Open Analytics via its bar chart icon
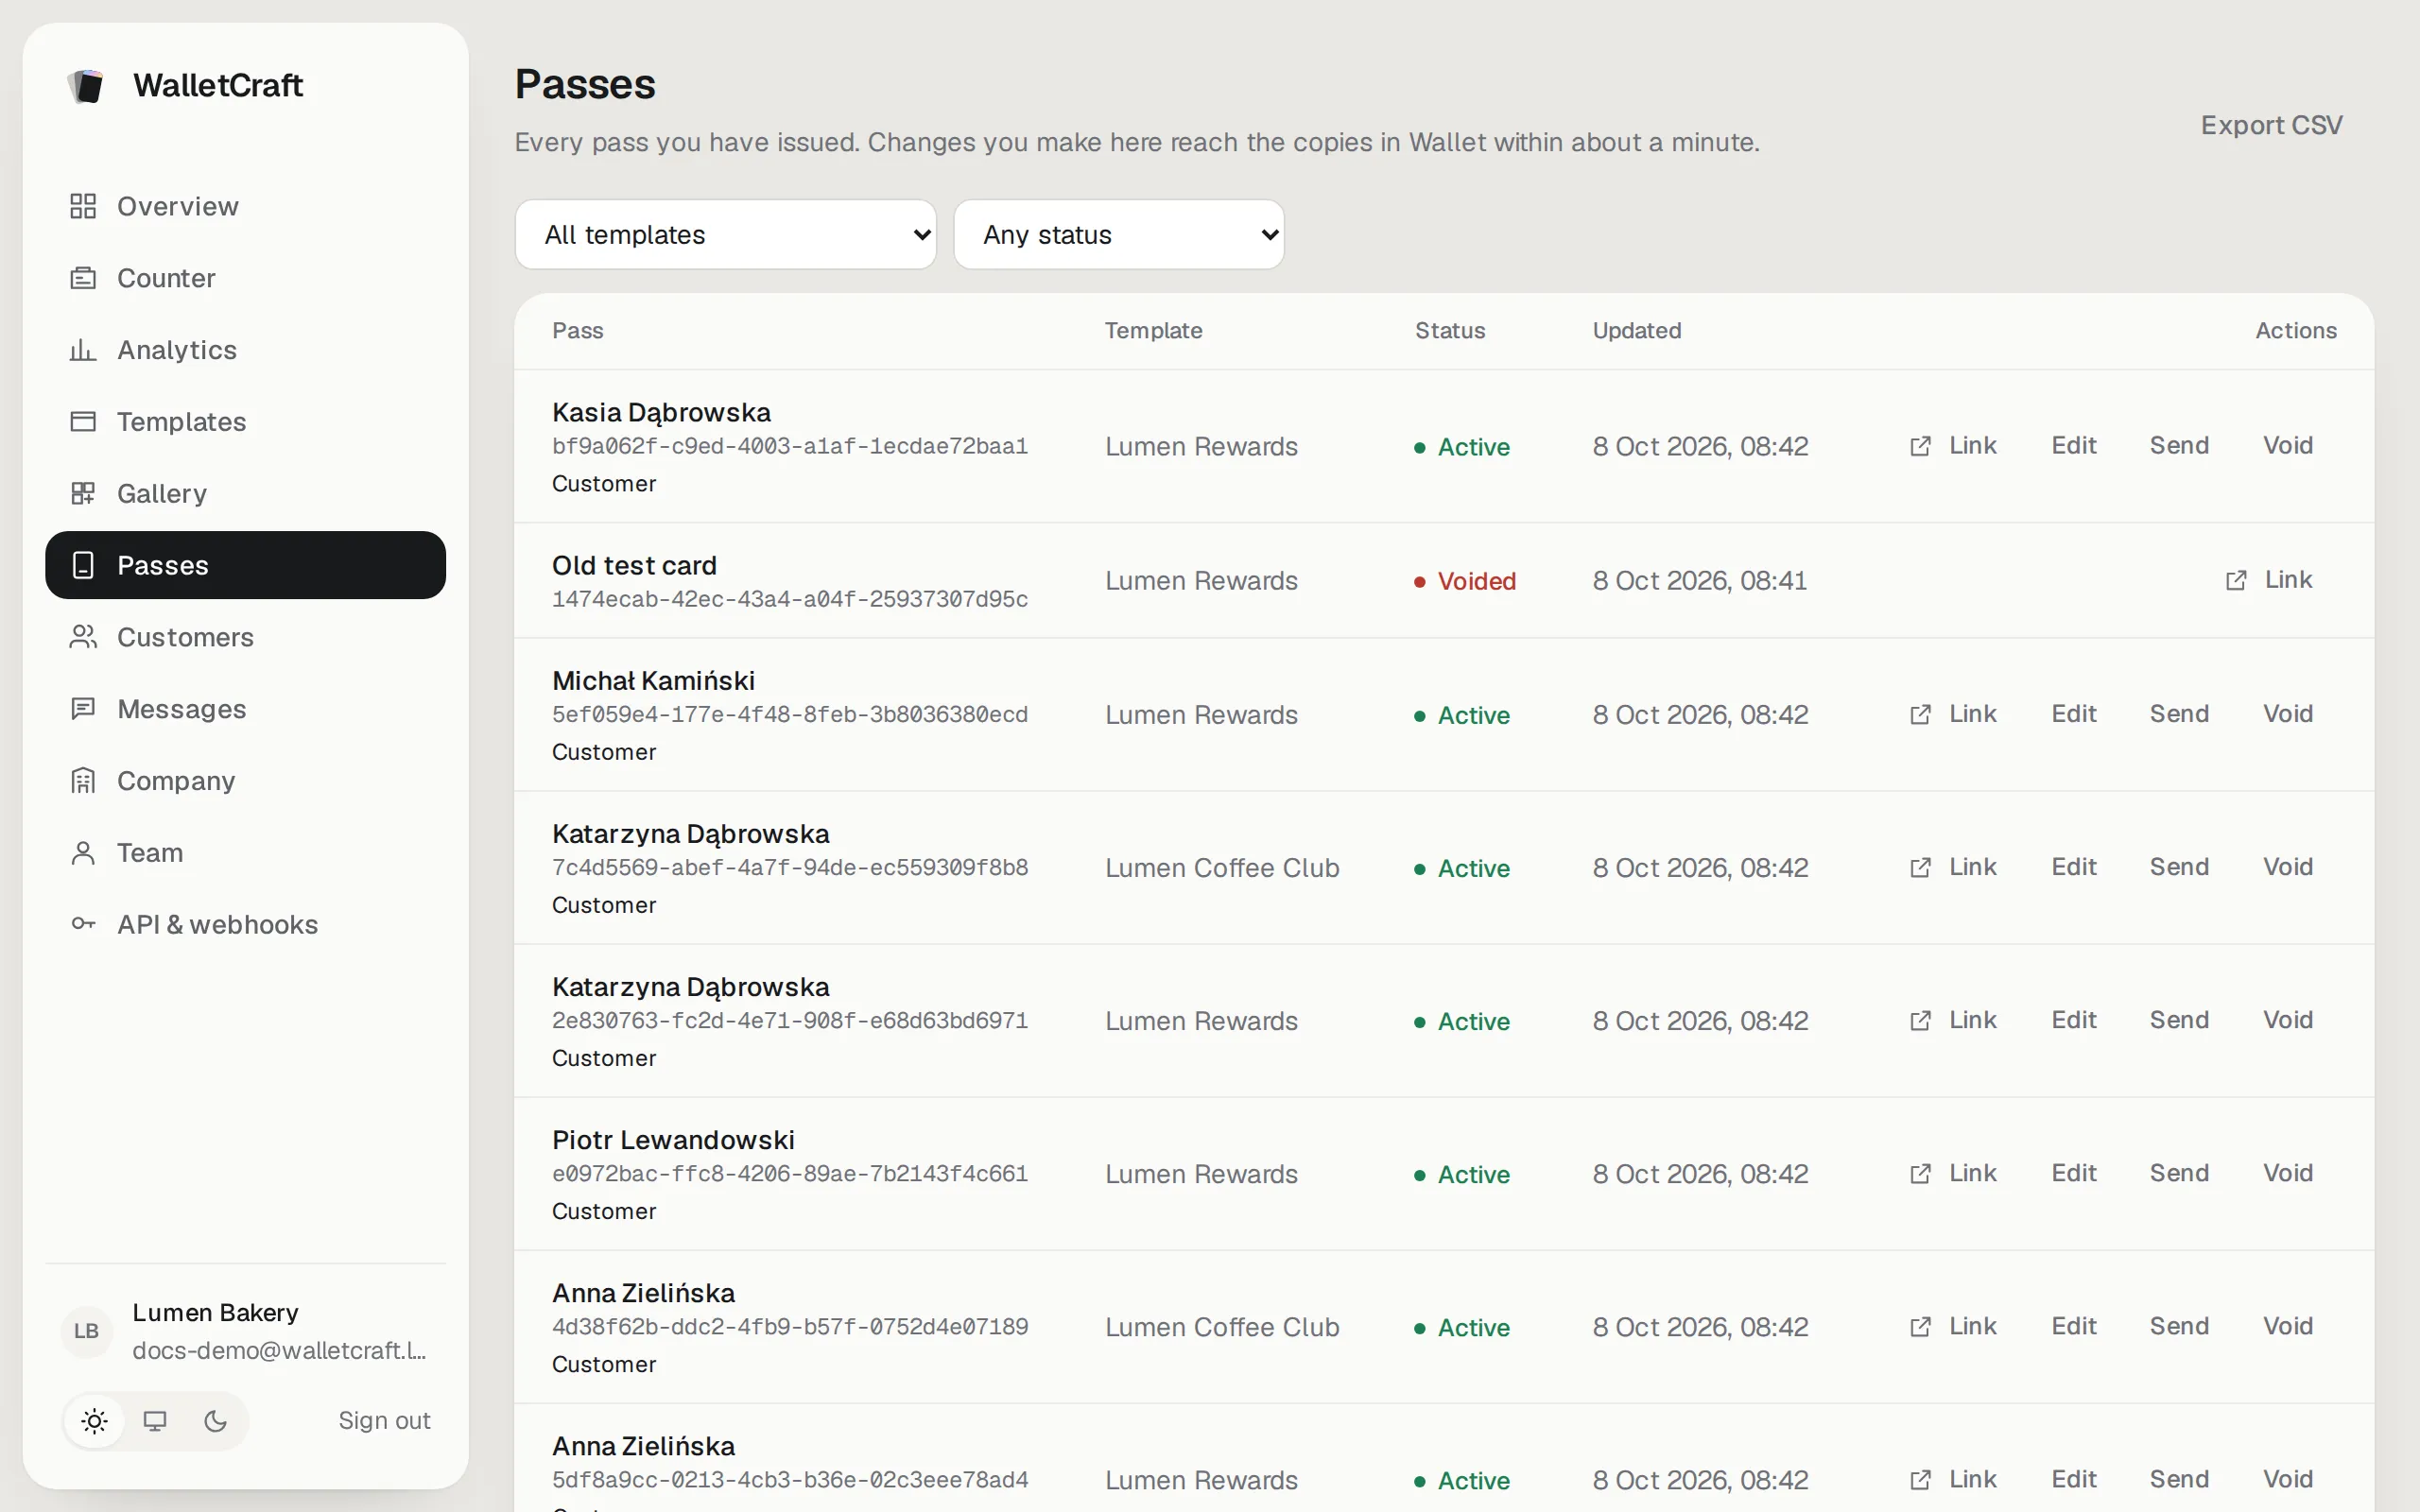Image resolution: width=2420 pixels, height=1512 pixels. click(x=83, y=350)
